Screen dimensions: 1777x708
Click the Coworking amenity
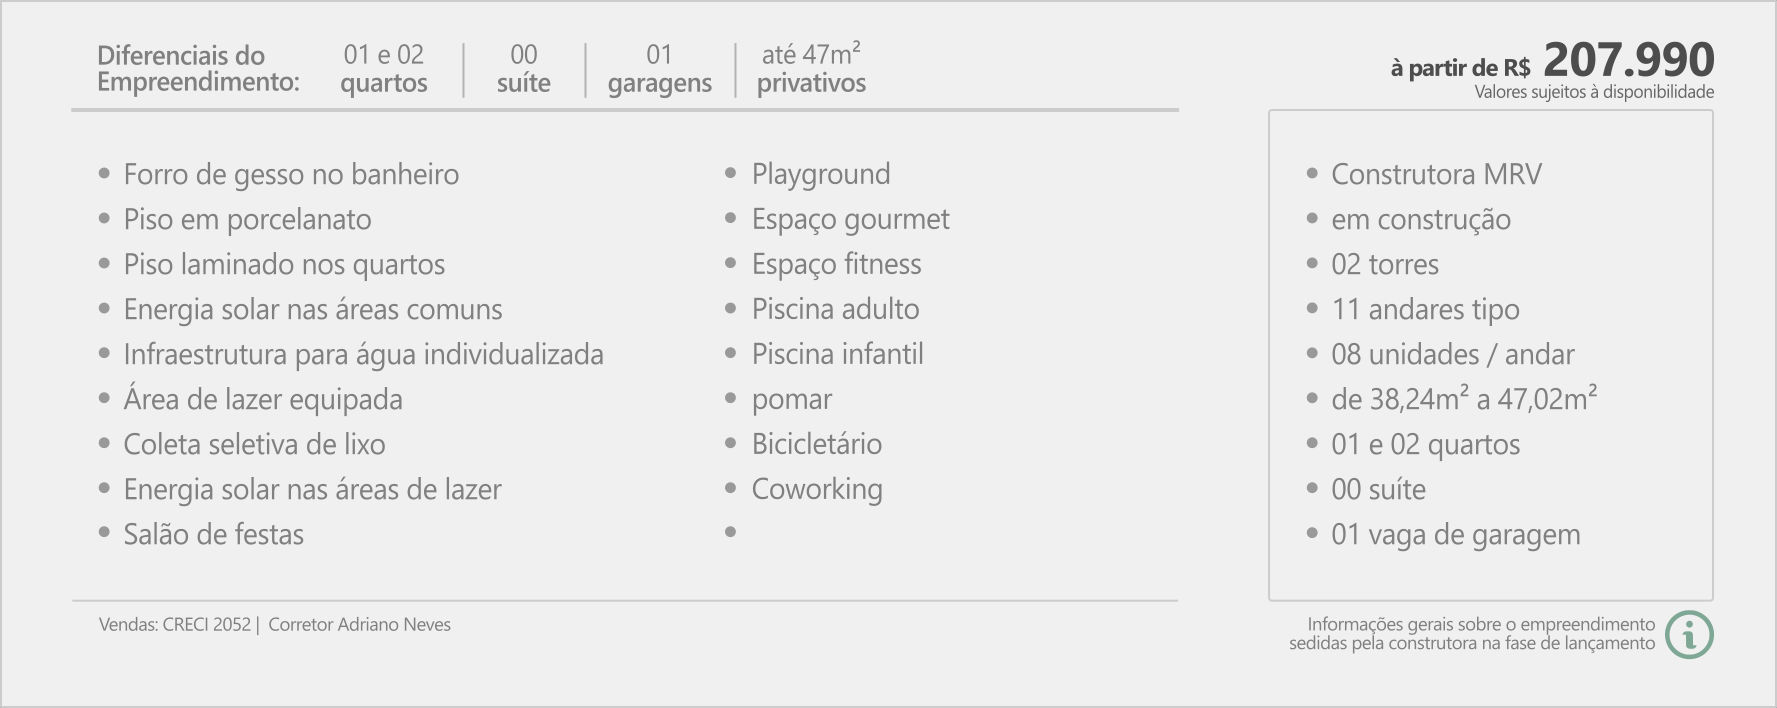(817, 489)
